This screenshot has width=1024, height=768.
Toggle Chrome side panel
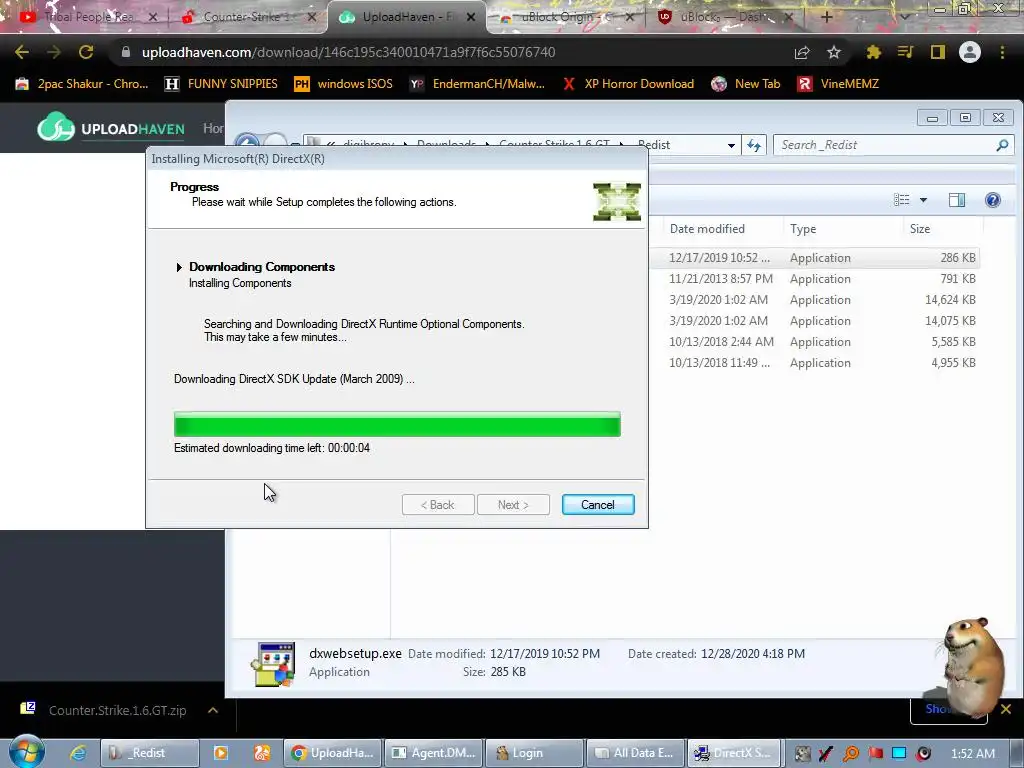coord(938,52)
